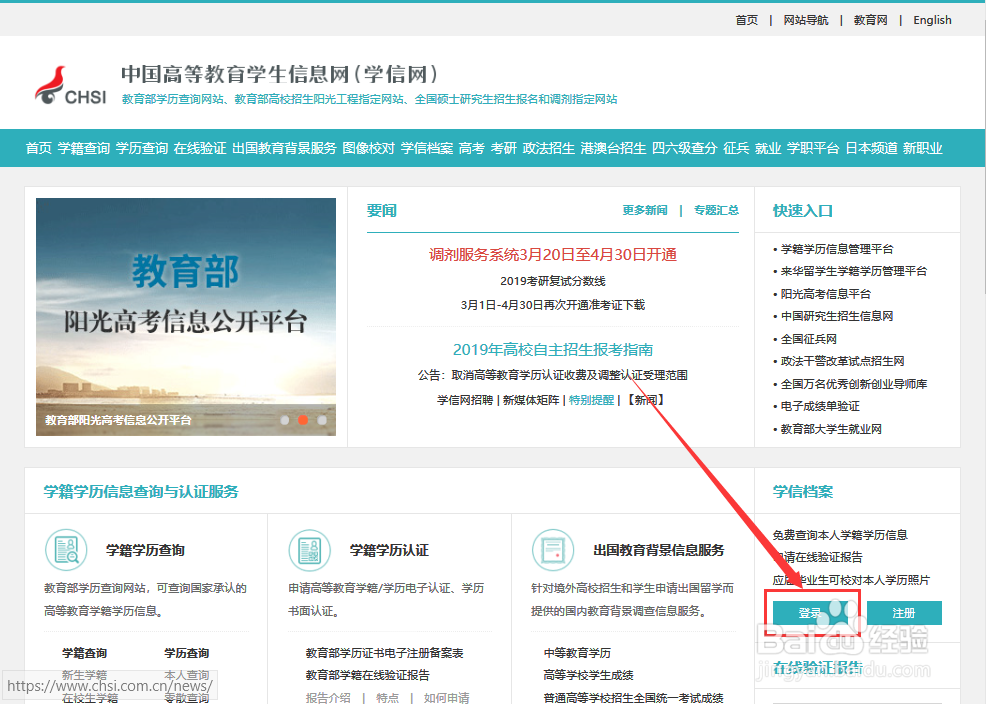Open 免费查询本人学籍学历信息 link
Viewport: 986px width, 704px height.
click(839, 535)
